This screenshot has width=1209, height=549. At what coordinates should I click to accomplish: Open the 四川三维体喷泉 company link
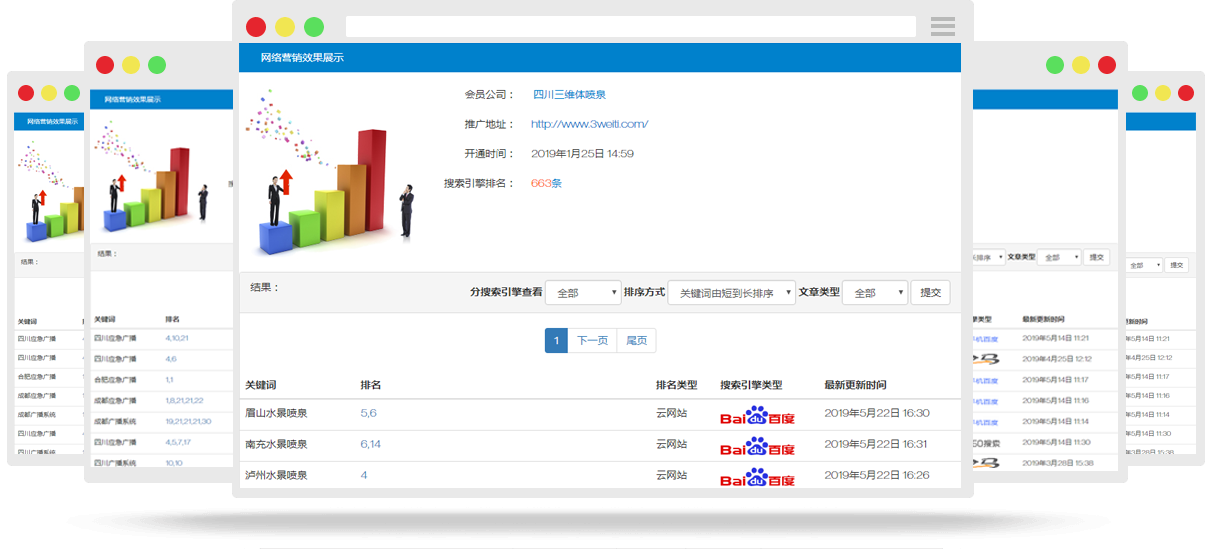pyautogui.click(x=569, y=95)
